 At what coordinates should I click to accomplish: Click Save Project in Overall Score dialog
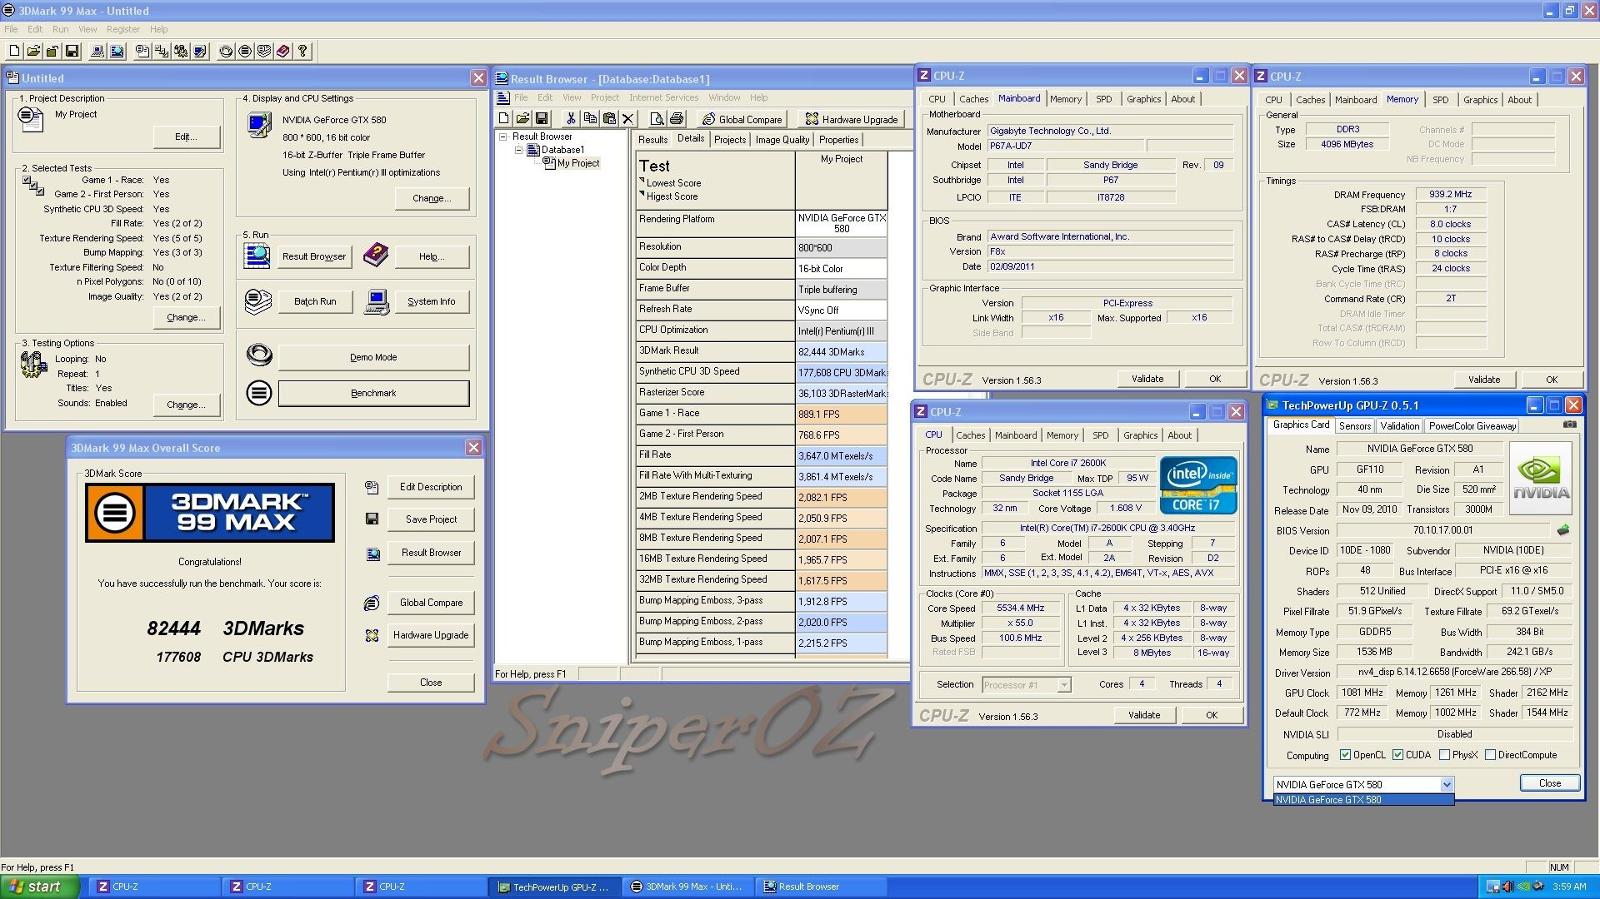[x=431, y=519]
